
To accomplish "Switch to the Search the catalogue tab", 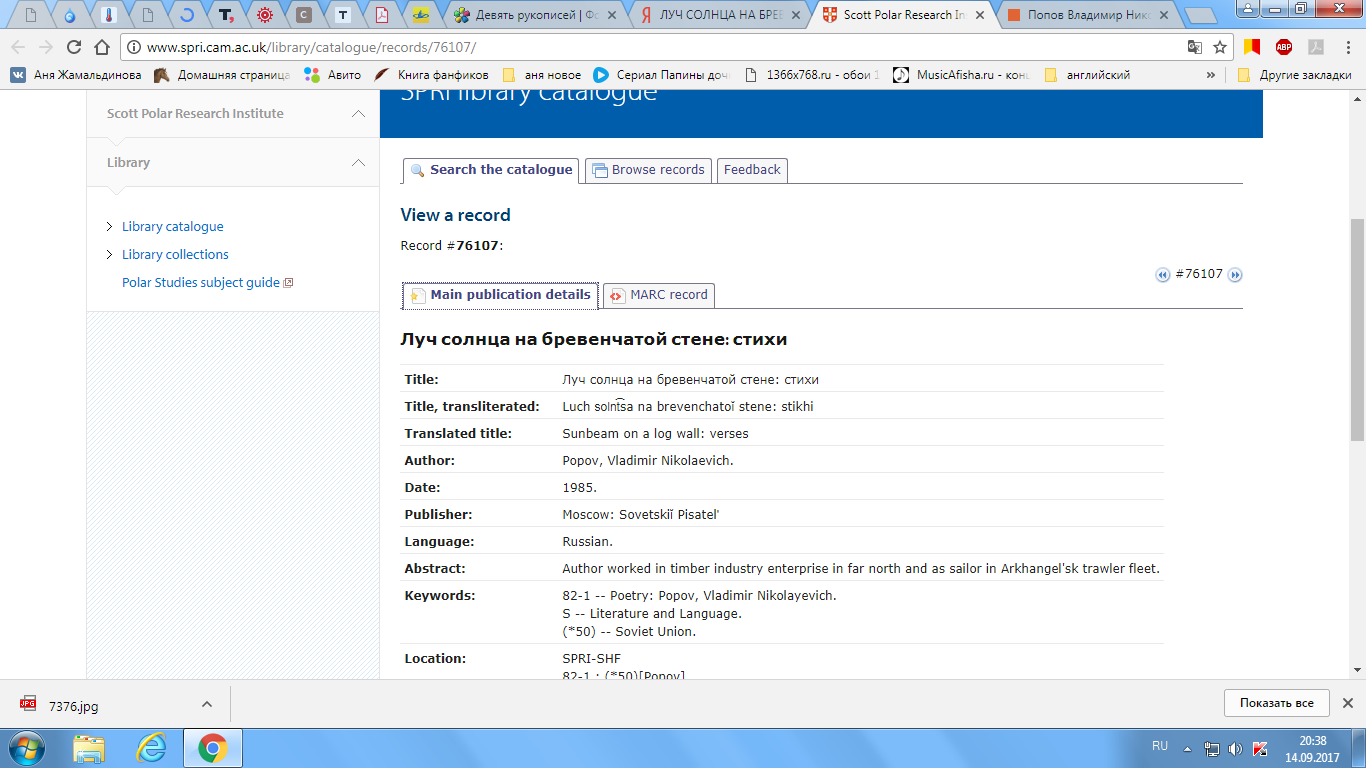I will [491, 170].
